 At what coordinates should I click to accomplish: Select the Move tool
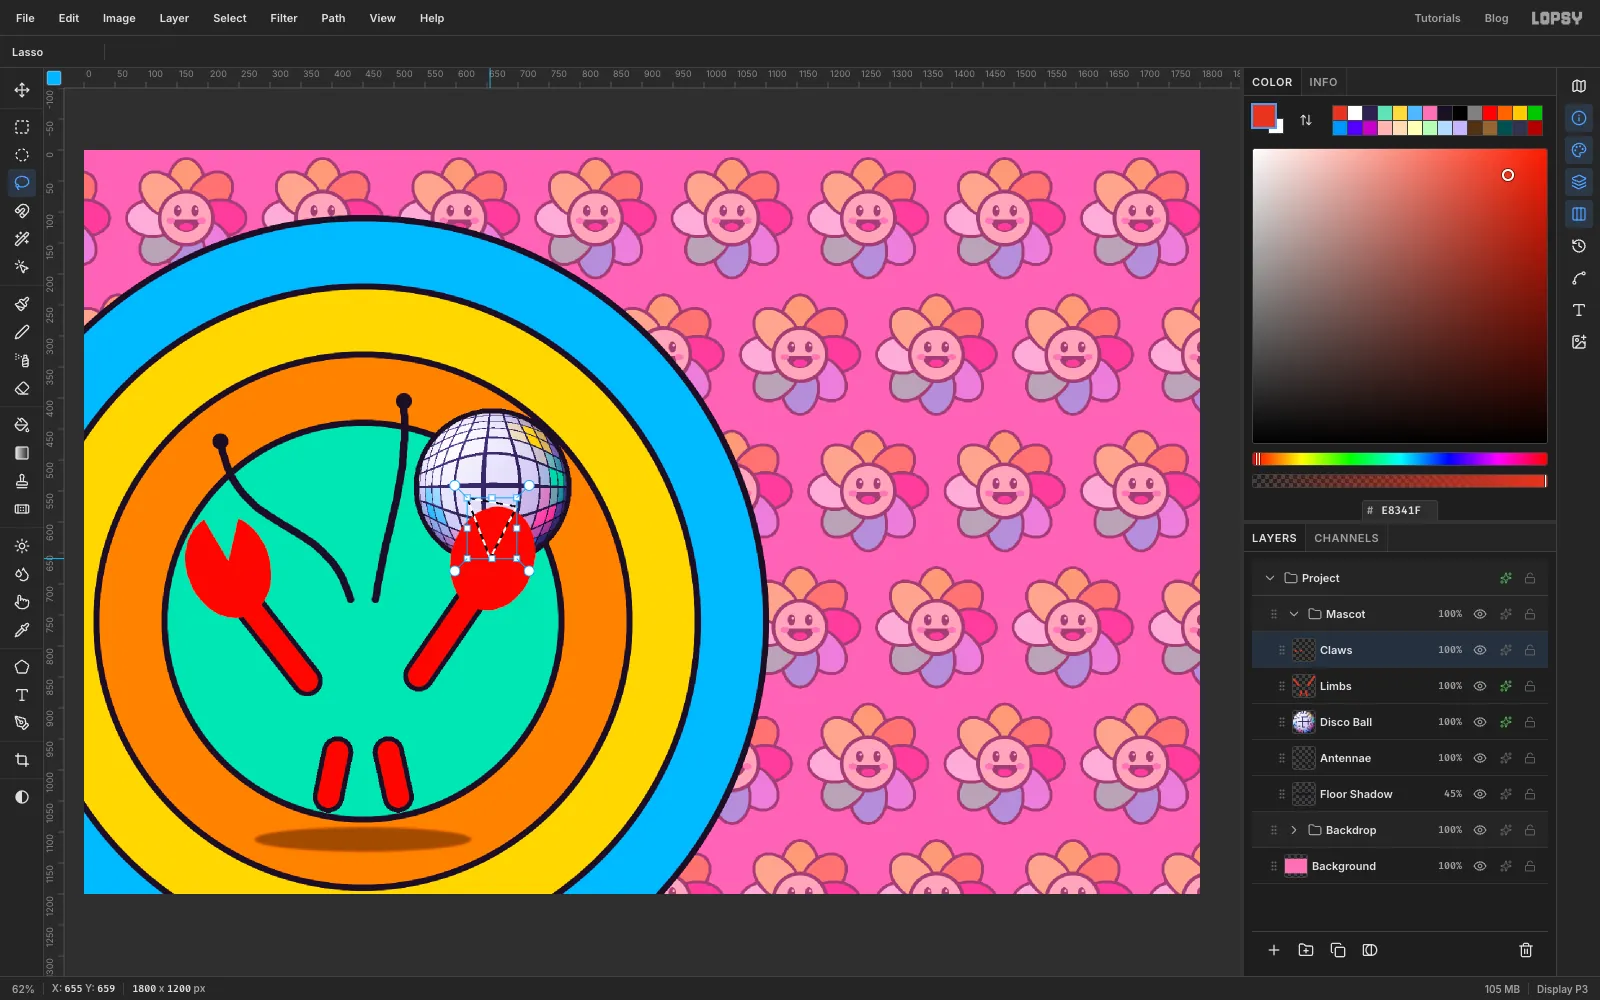(x=22, y=90)
